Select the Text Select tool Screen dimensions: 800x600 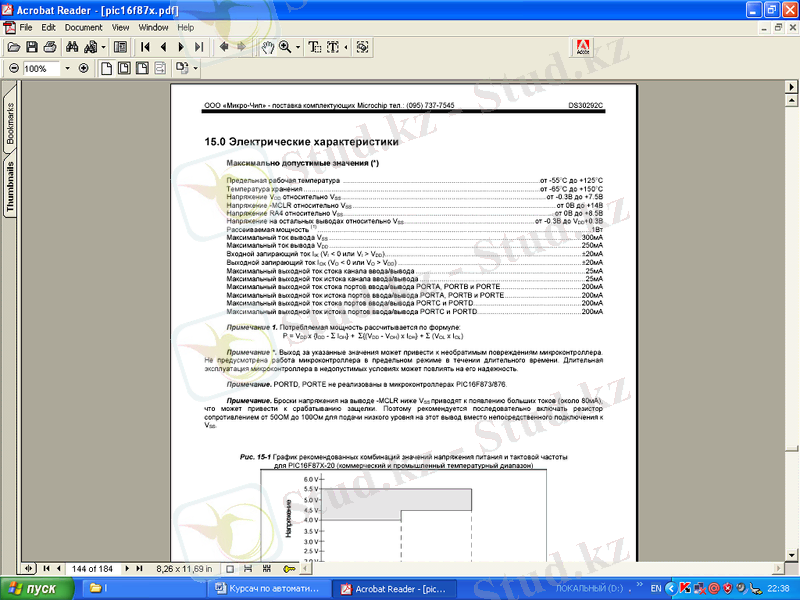[314, 47]
